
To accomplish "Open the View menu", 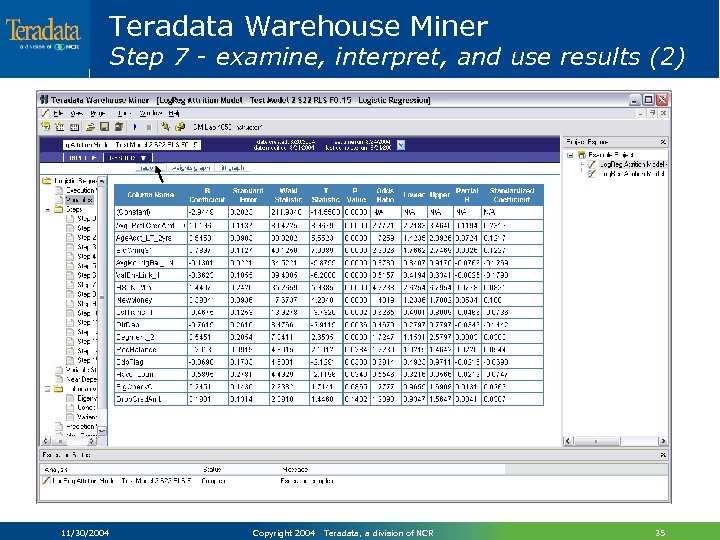I will [77, 113].
